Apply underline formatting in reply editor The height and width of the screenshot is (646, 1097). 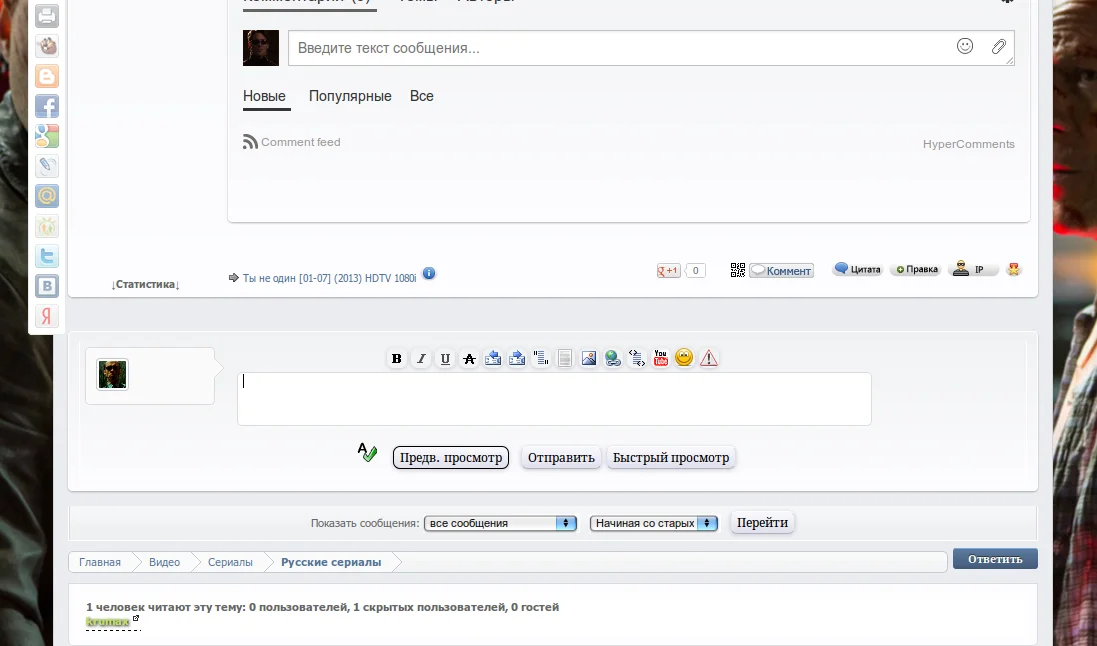point(445,358)
